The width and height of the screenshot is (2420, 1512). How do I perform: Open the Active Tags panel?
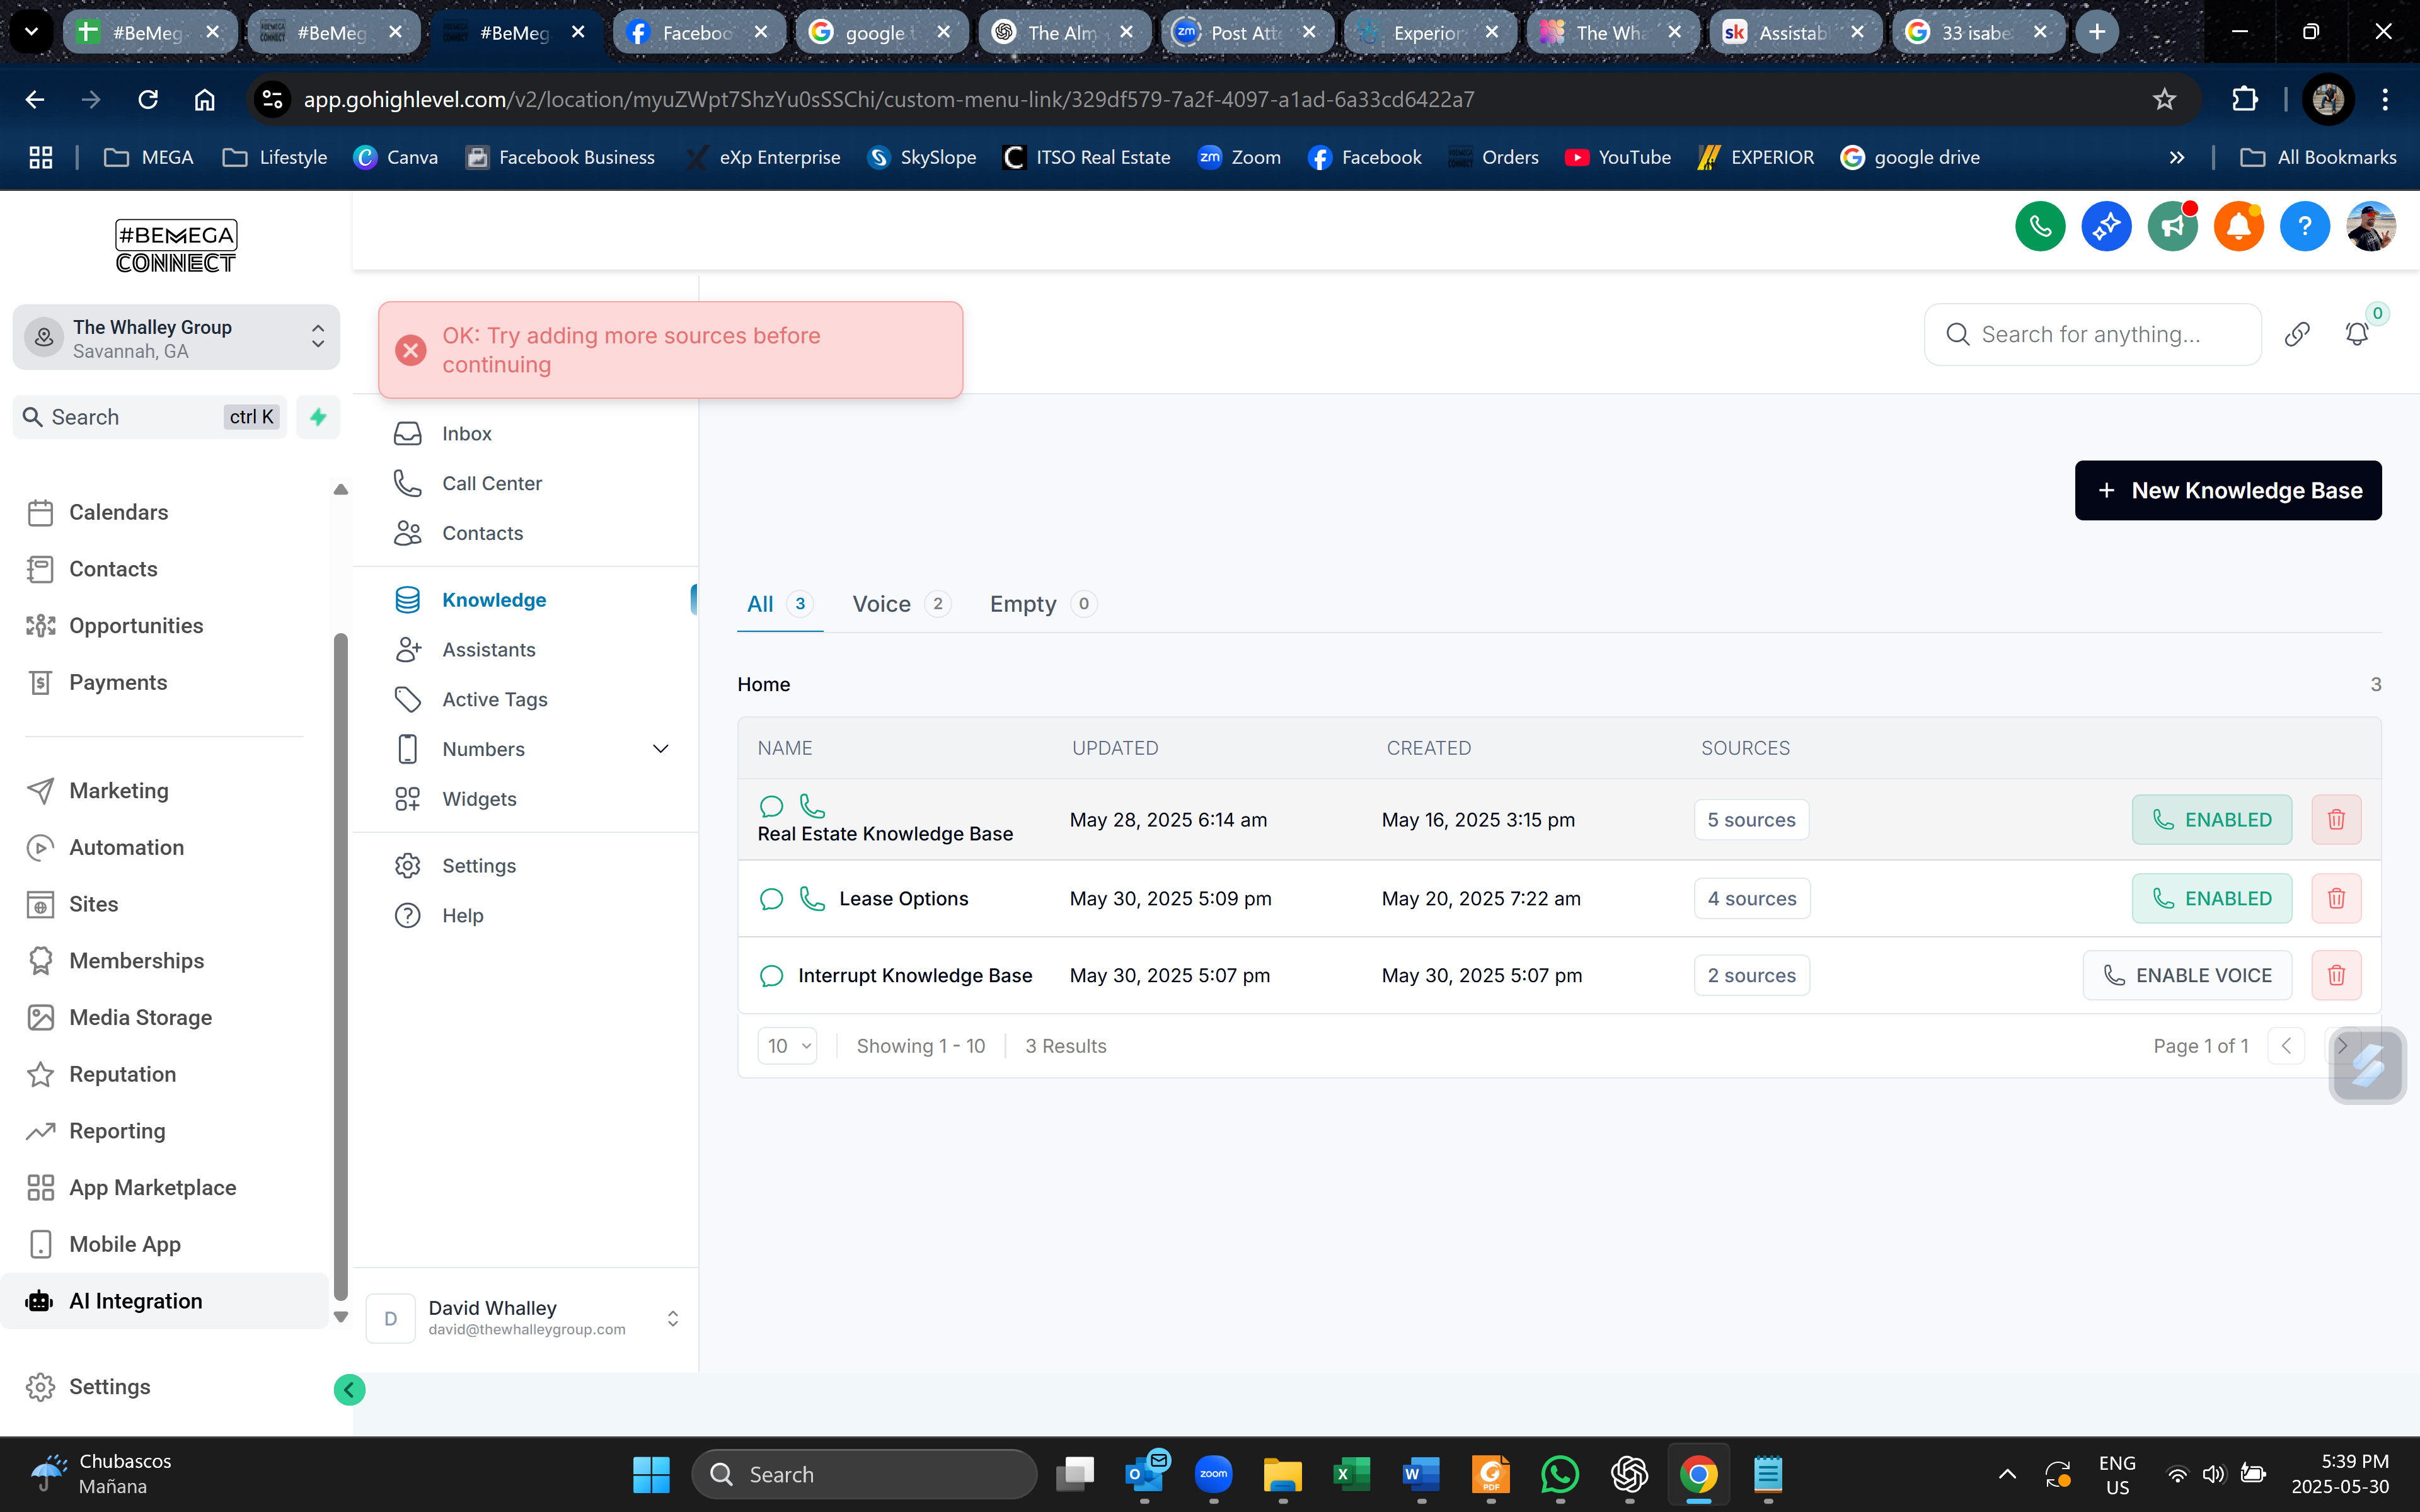494,699
